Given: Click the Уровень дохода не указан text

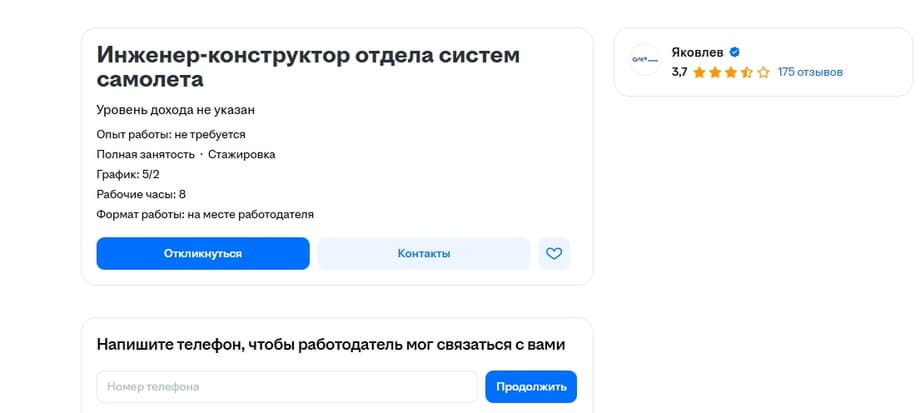Looking at the screenshot, I should click(x=183, y=110).
